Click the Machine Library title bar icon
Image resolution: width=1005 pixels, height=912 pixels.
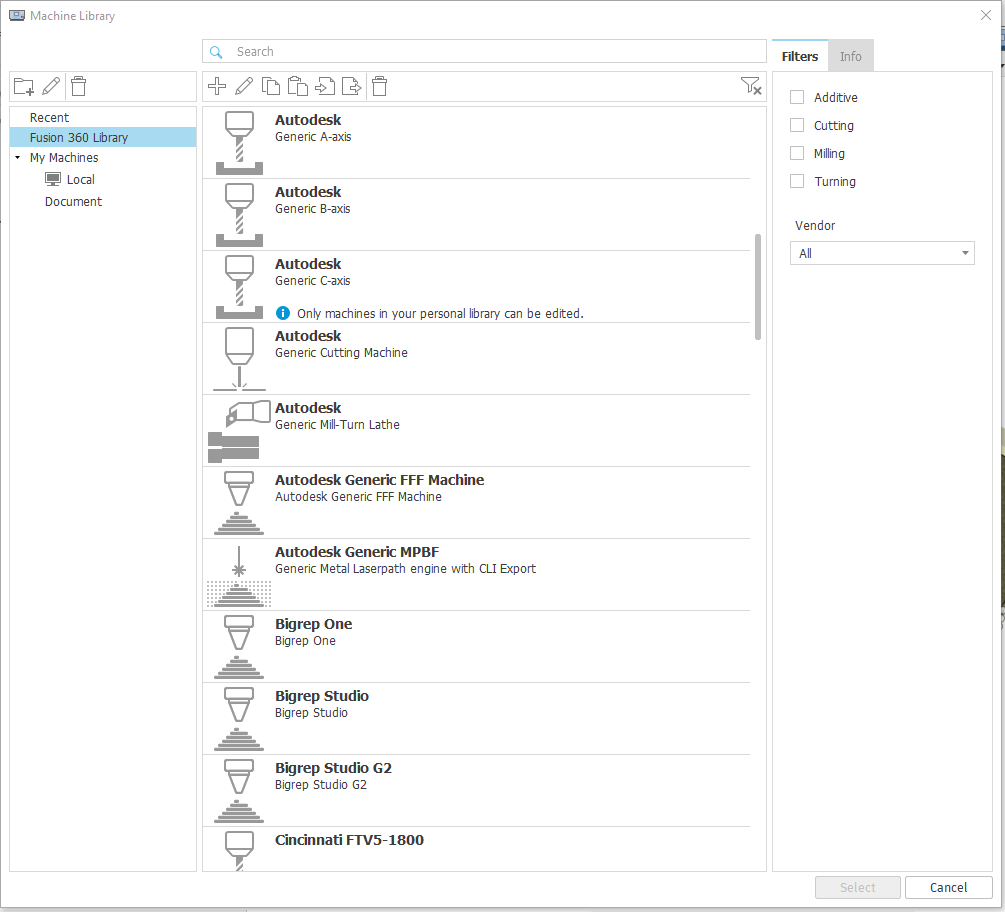pyautogui.click(x=17, y=15)
